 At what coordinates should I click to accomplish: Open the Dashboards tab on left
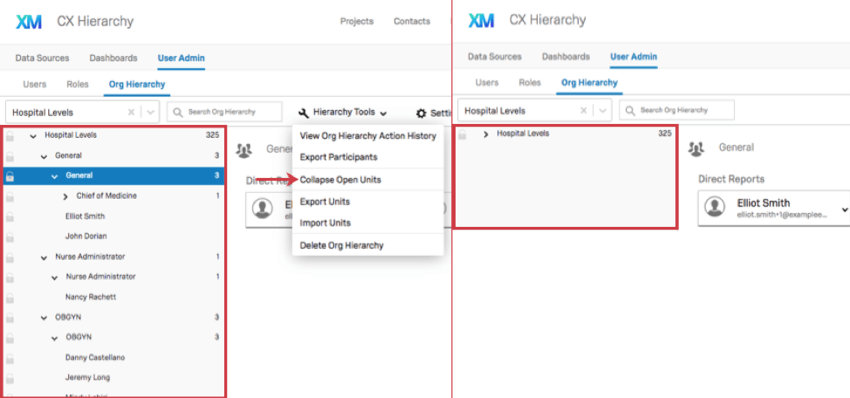pyautogui.click(x=113, y=58)
